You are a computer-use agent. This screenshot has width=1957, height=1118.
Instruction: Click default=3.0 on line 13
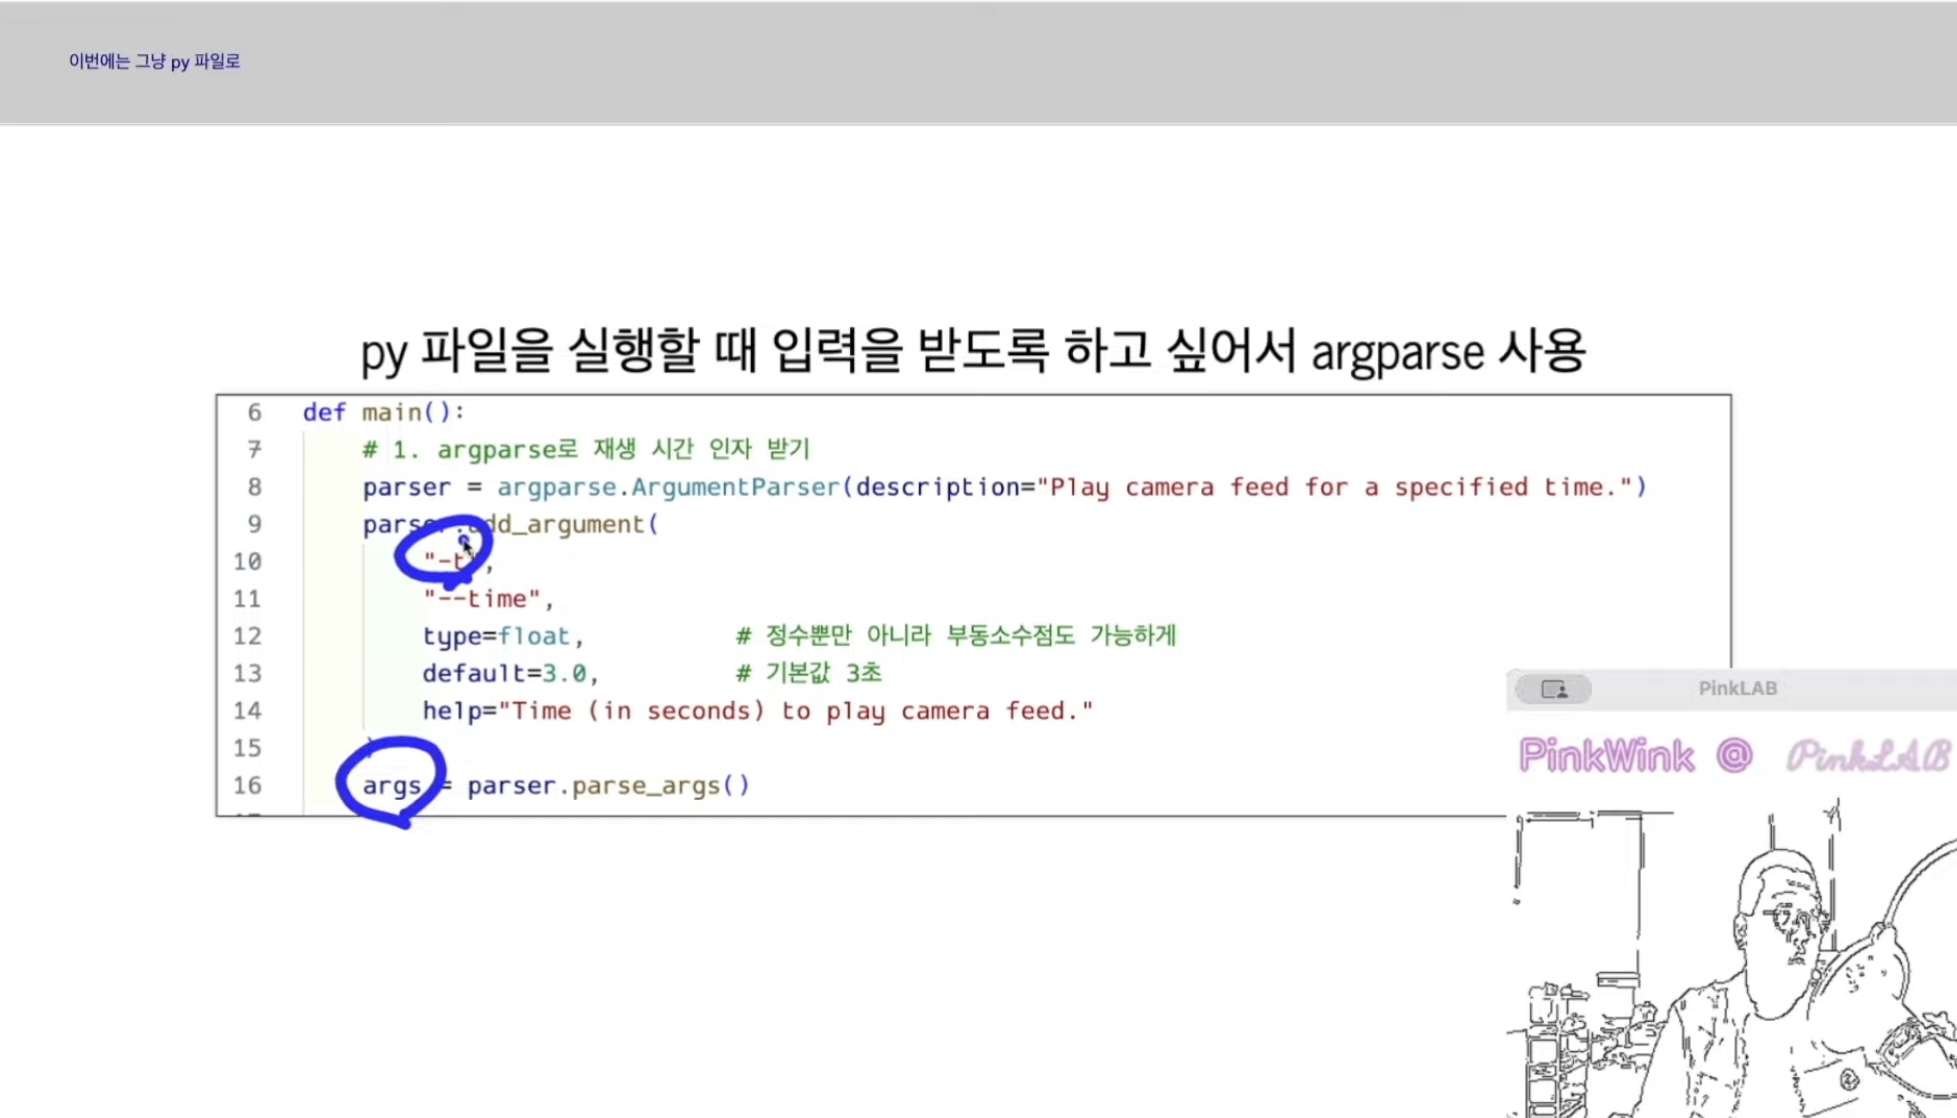(x=504, y=673)
